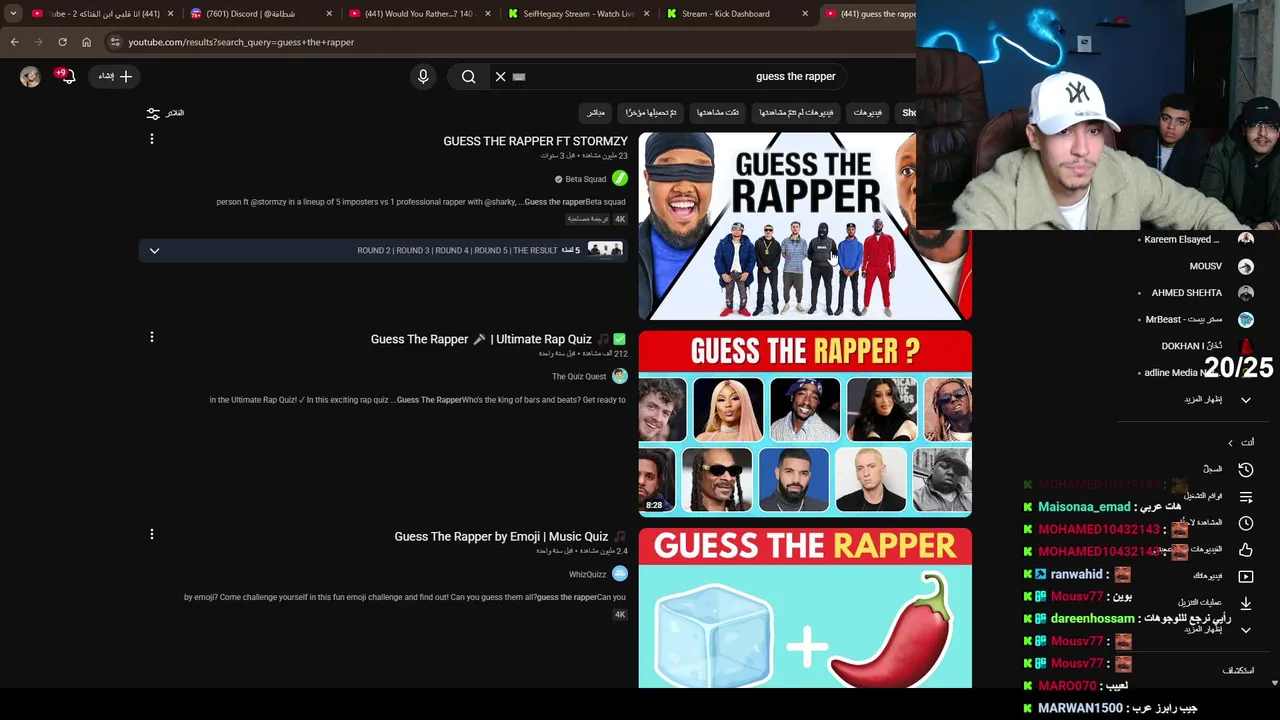Open the sidebar Watch Later clock icon

(1245, 523)
